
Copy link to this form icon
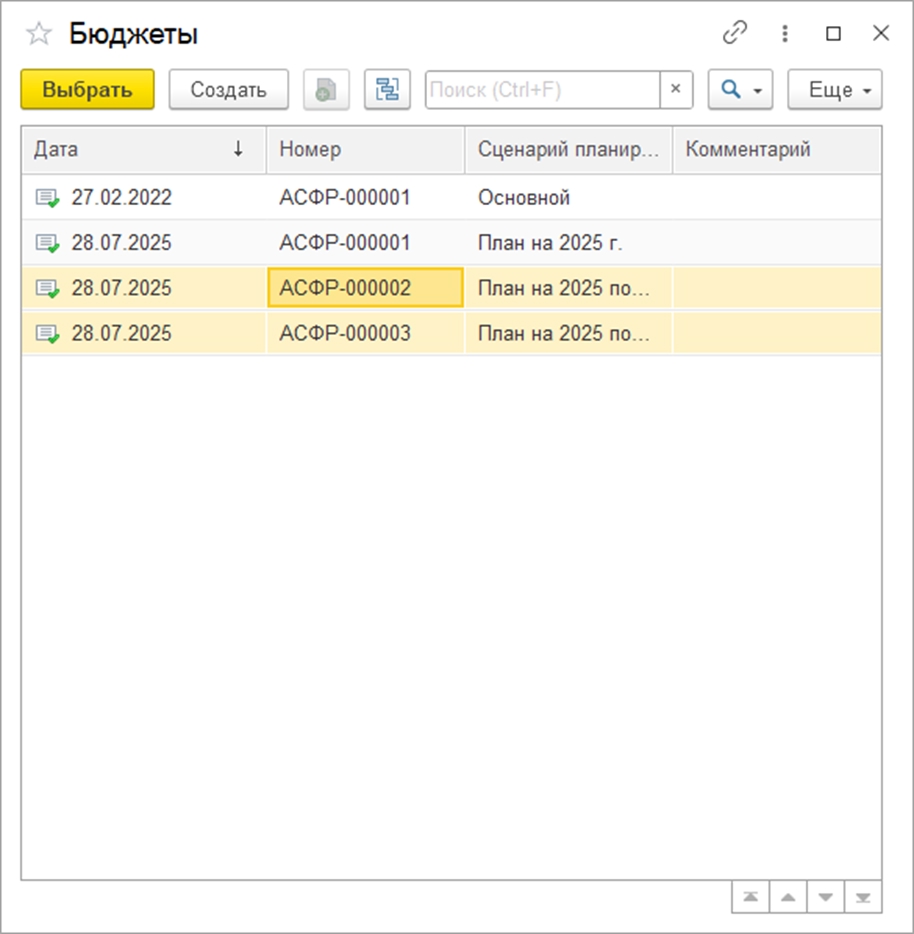(x=735, y=33)
